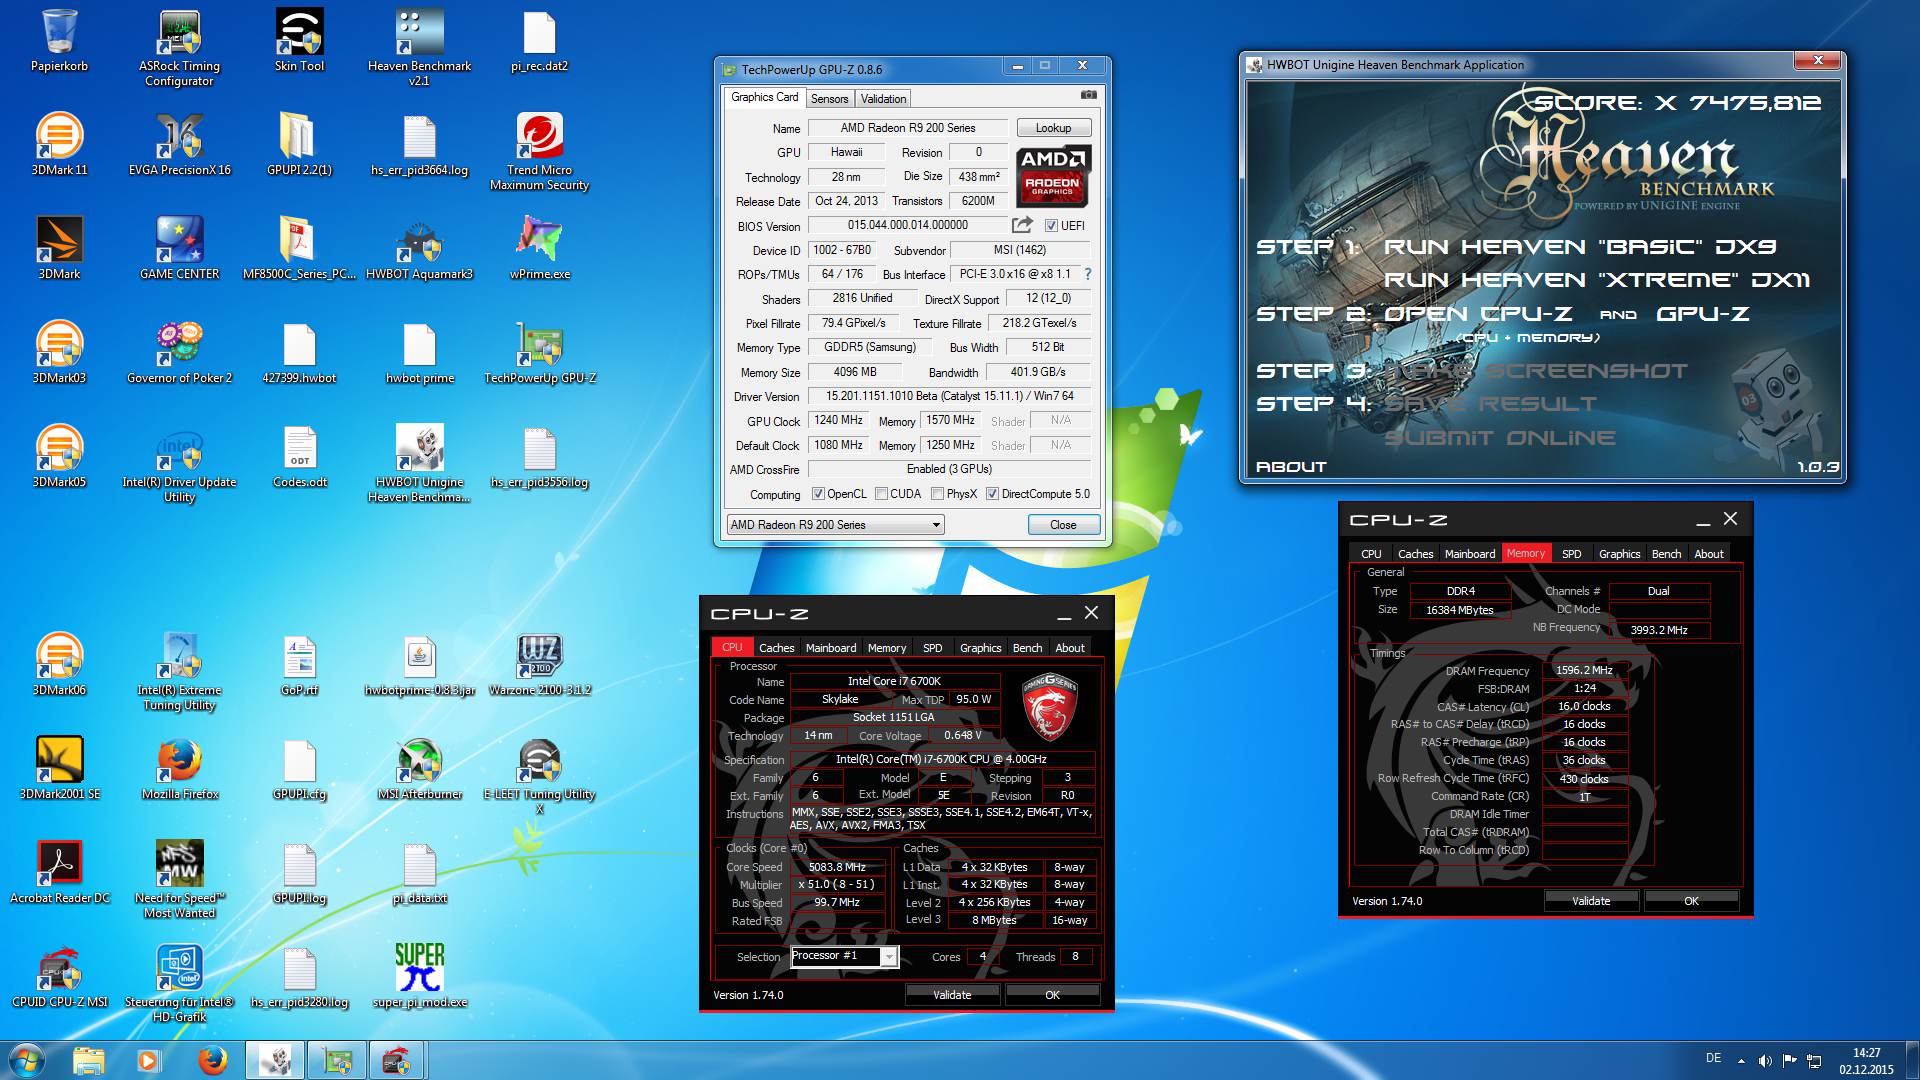Toggle the OpenCL checkbox in GPU-Z
This screenshot has height=1080, width=1920.
click(818, 494)
